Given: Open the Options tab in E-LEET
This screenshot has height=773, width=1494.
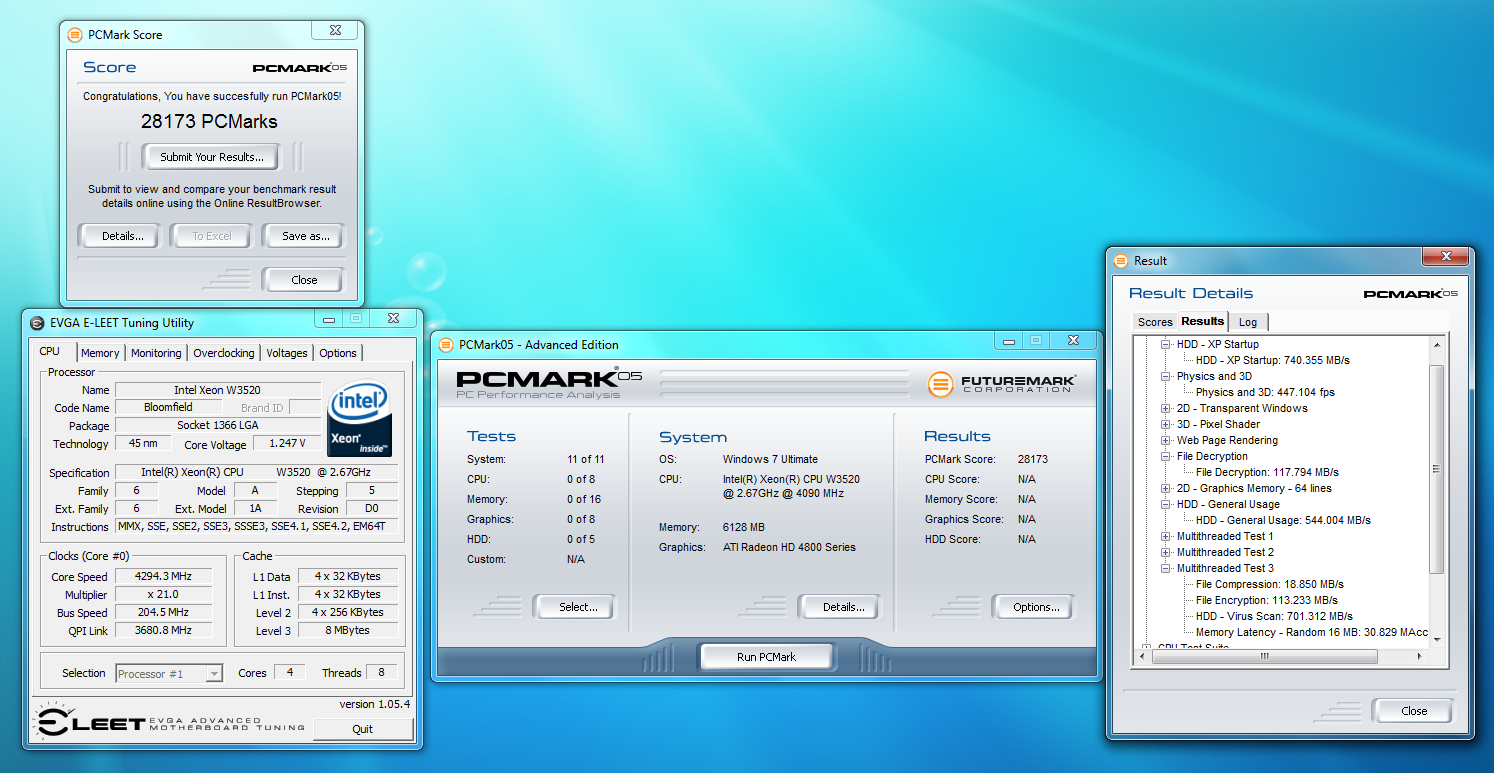Looking at the screenshot, I should 338,353.
